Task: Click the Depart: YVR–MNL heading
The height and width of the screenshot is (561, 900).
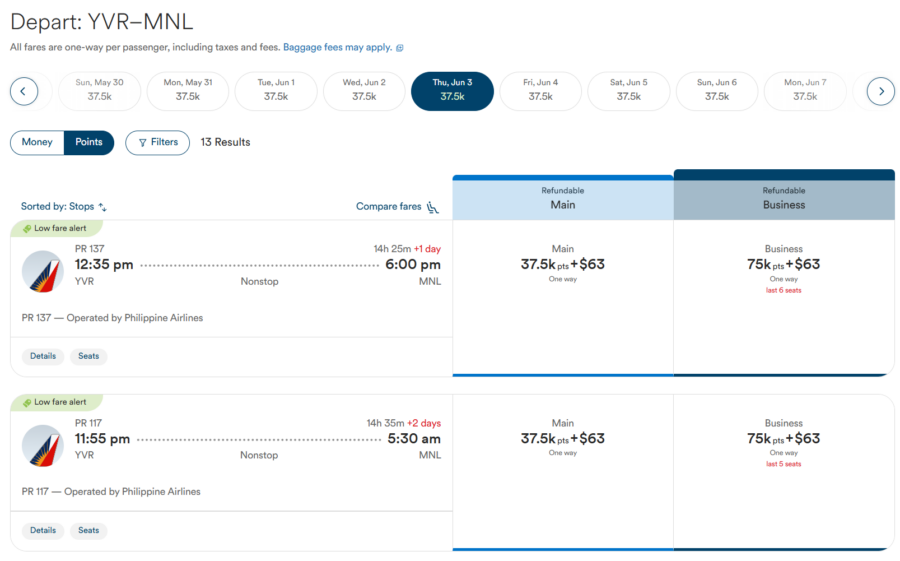Action: tap(102, 22)
